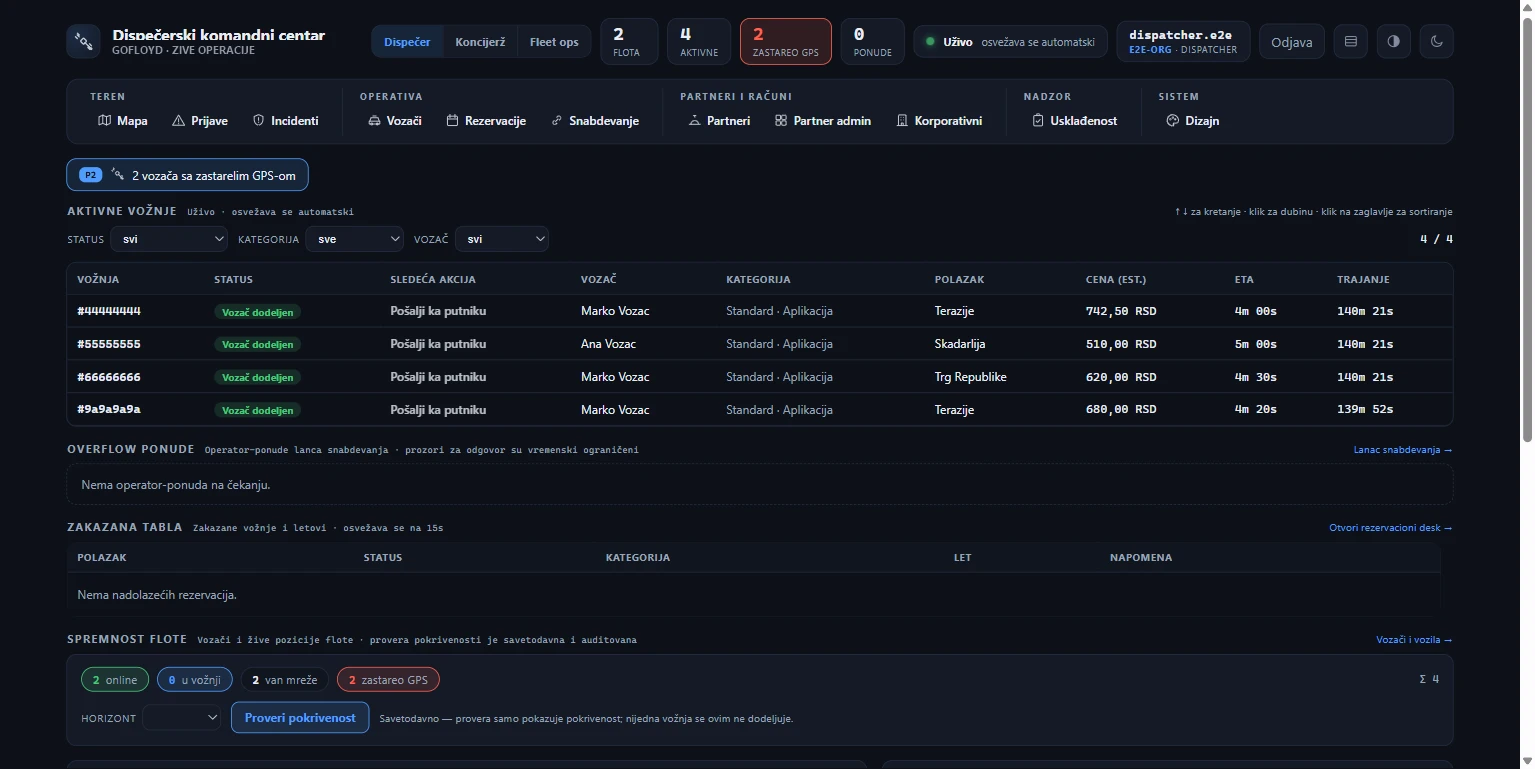This screenshot has height=769, width=1535.
Task: Switch to Koncijerž tab
Action: click(x=480, y=42)
